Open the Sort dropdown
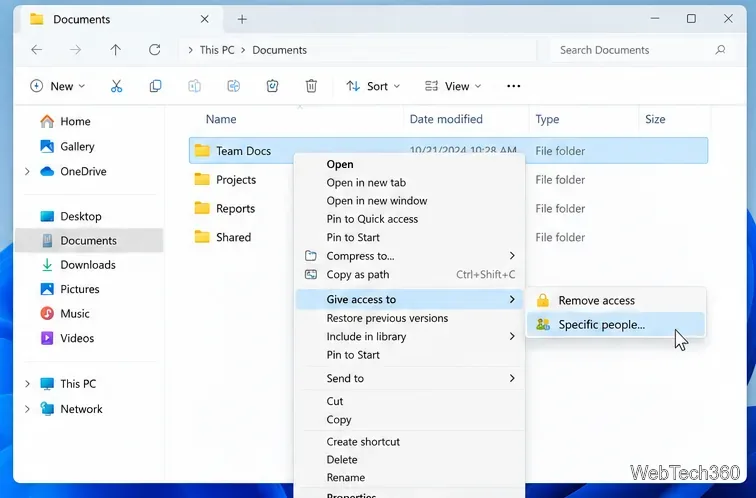 [x=373, y=86]
